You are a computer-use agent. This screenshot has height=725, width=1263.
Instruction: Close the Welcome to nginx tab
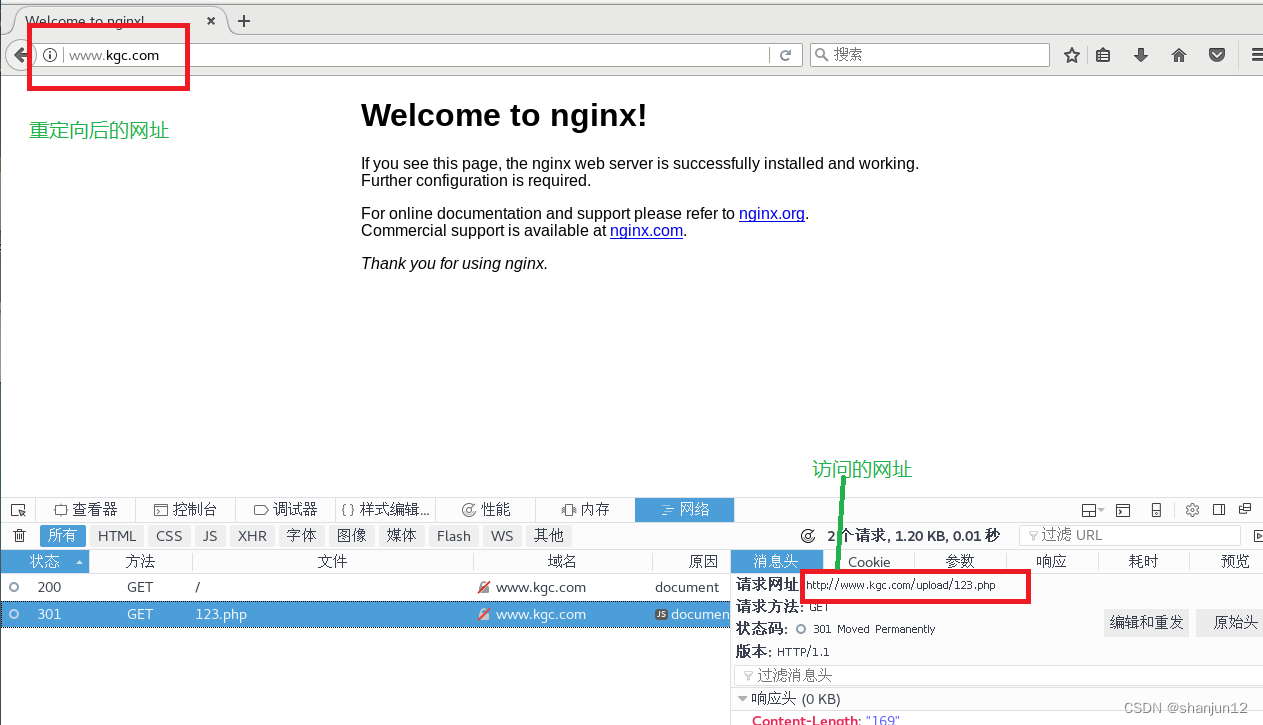(211, 20)
